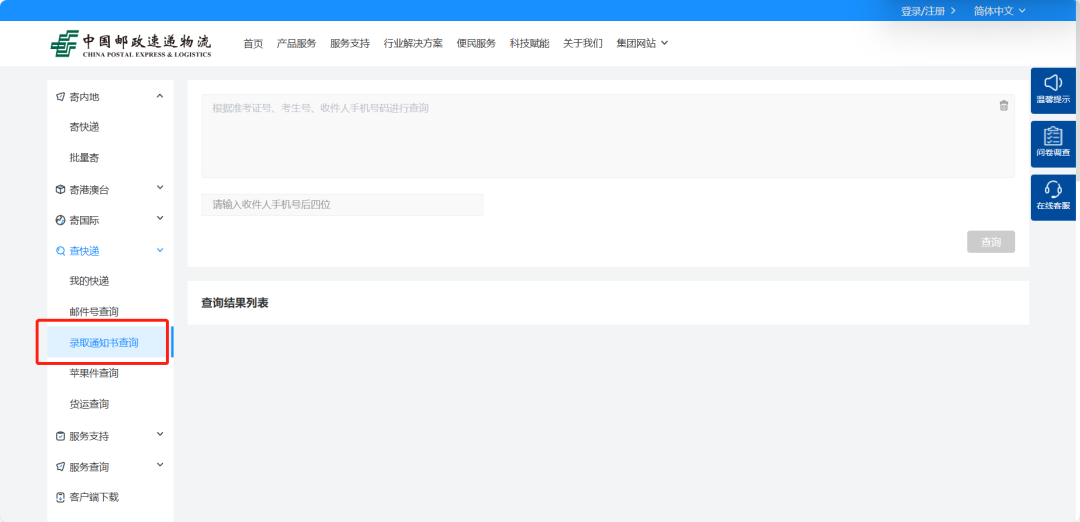This screenshot has height=522, width=1080.
Task: Open 服务支持 in the top navigation
Action: tap(350, 43)
